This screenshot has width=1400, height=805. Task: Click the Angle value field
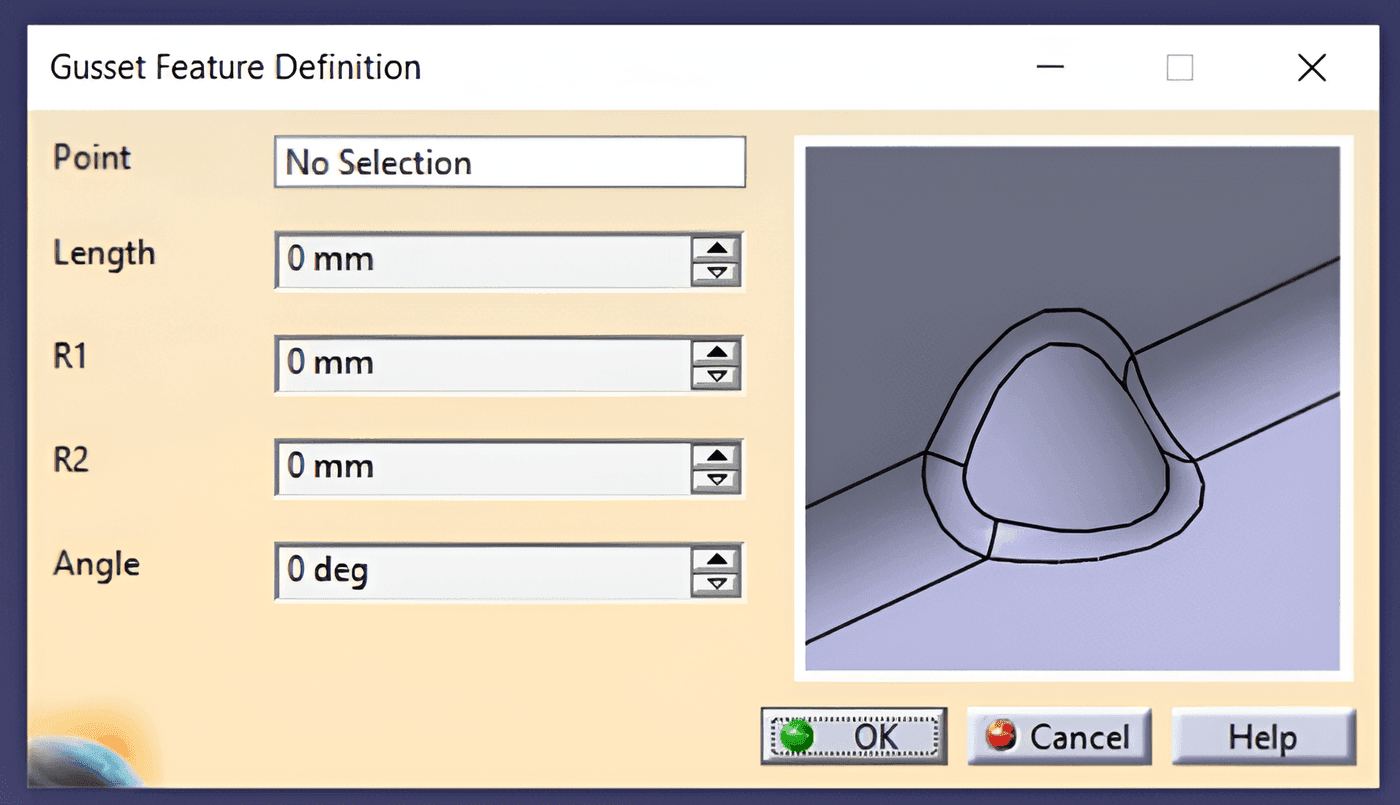click(x=483, y=571)
